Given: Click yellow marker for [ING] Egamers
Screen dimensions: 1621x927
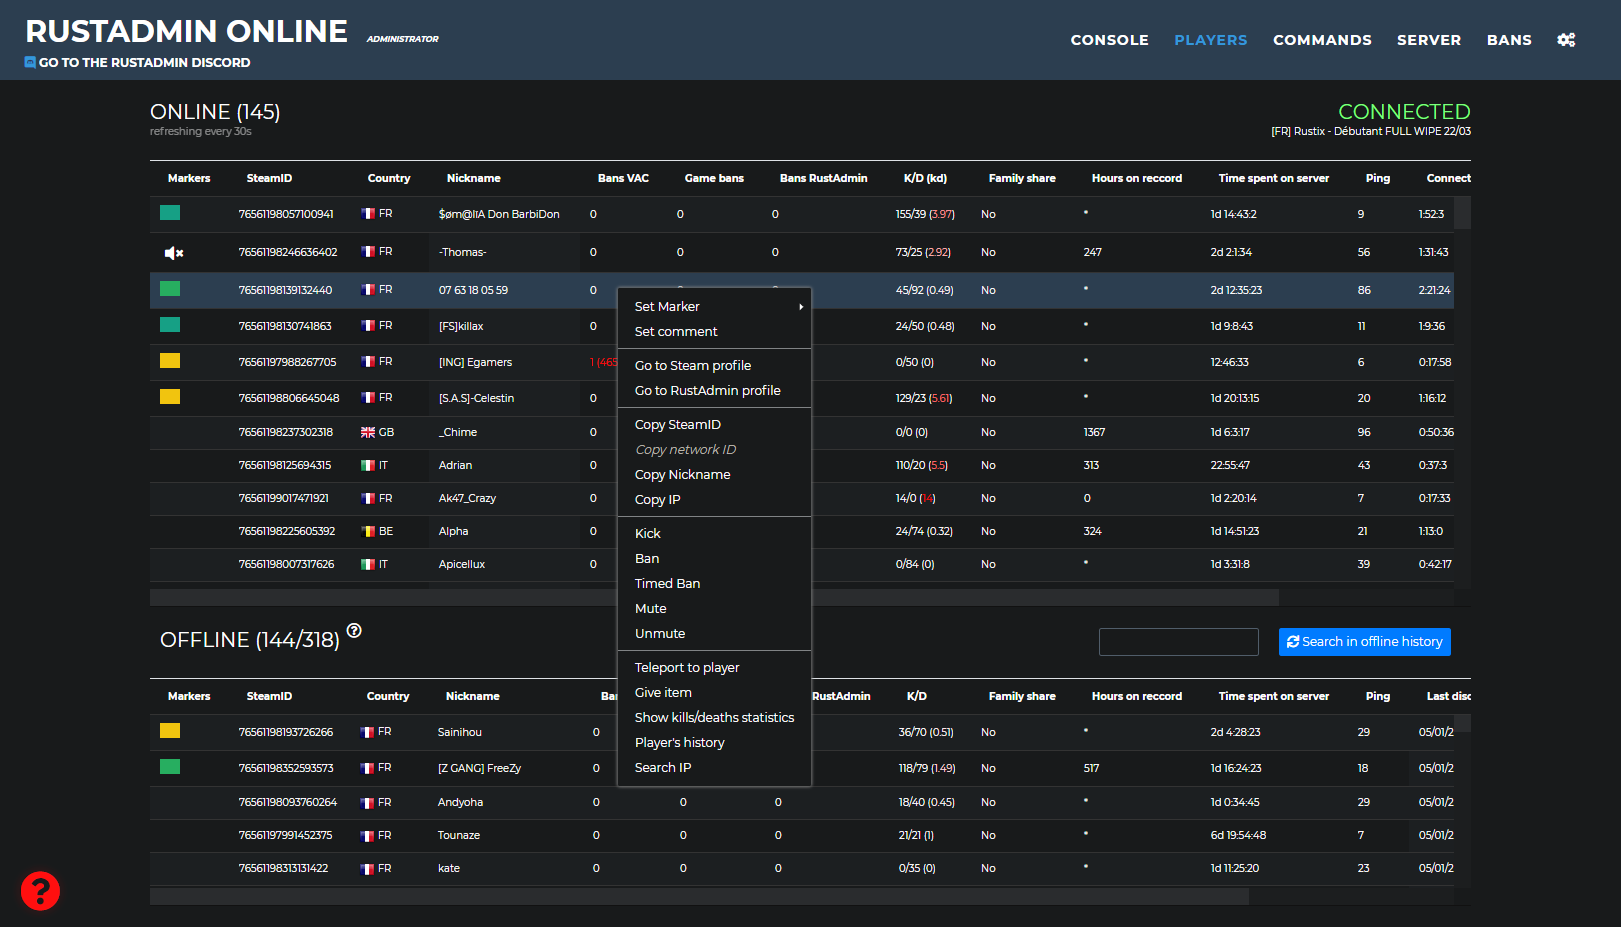Looking at the screenshot, I should pyautogui.click(x=170, y=361).
